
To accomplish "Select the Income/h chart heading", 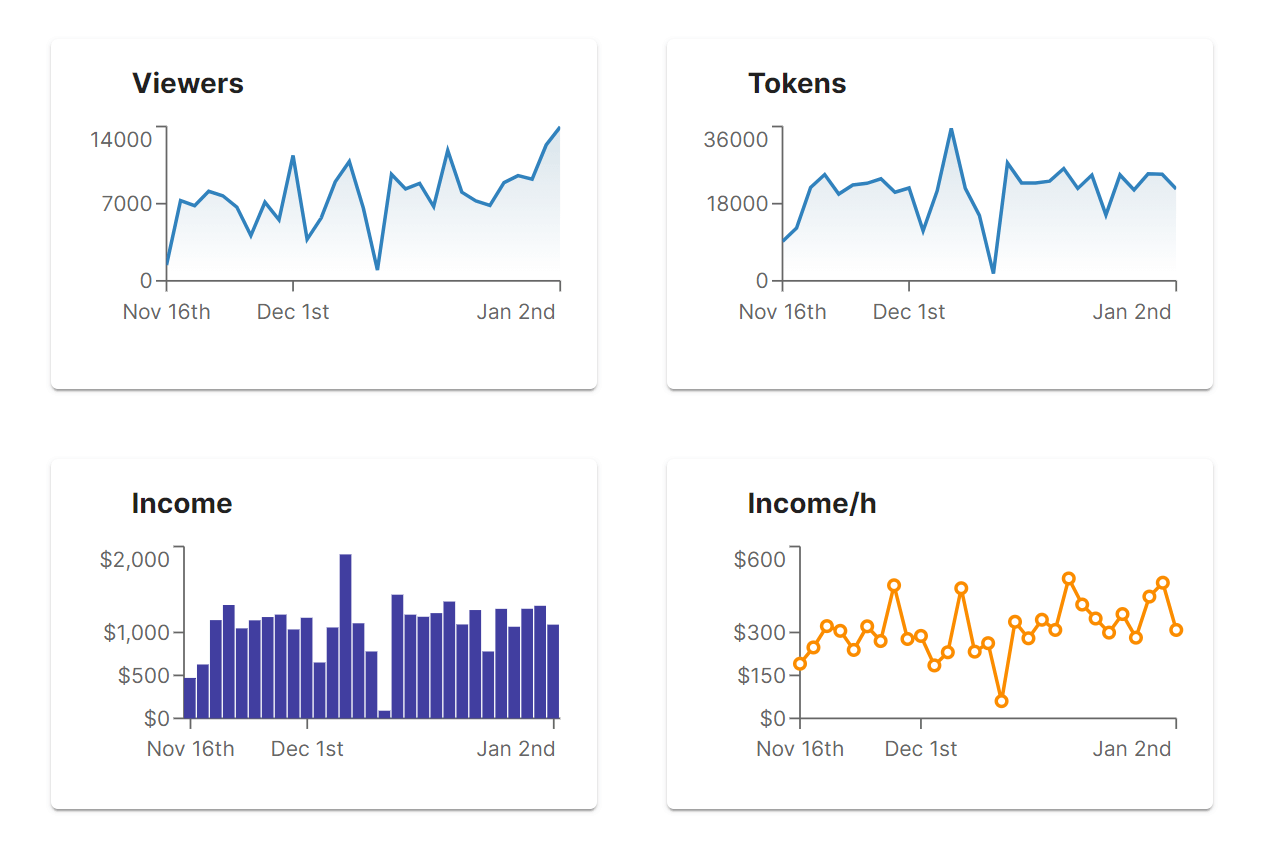I will [812, 503].
